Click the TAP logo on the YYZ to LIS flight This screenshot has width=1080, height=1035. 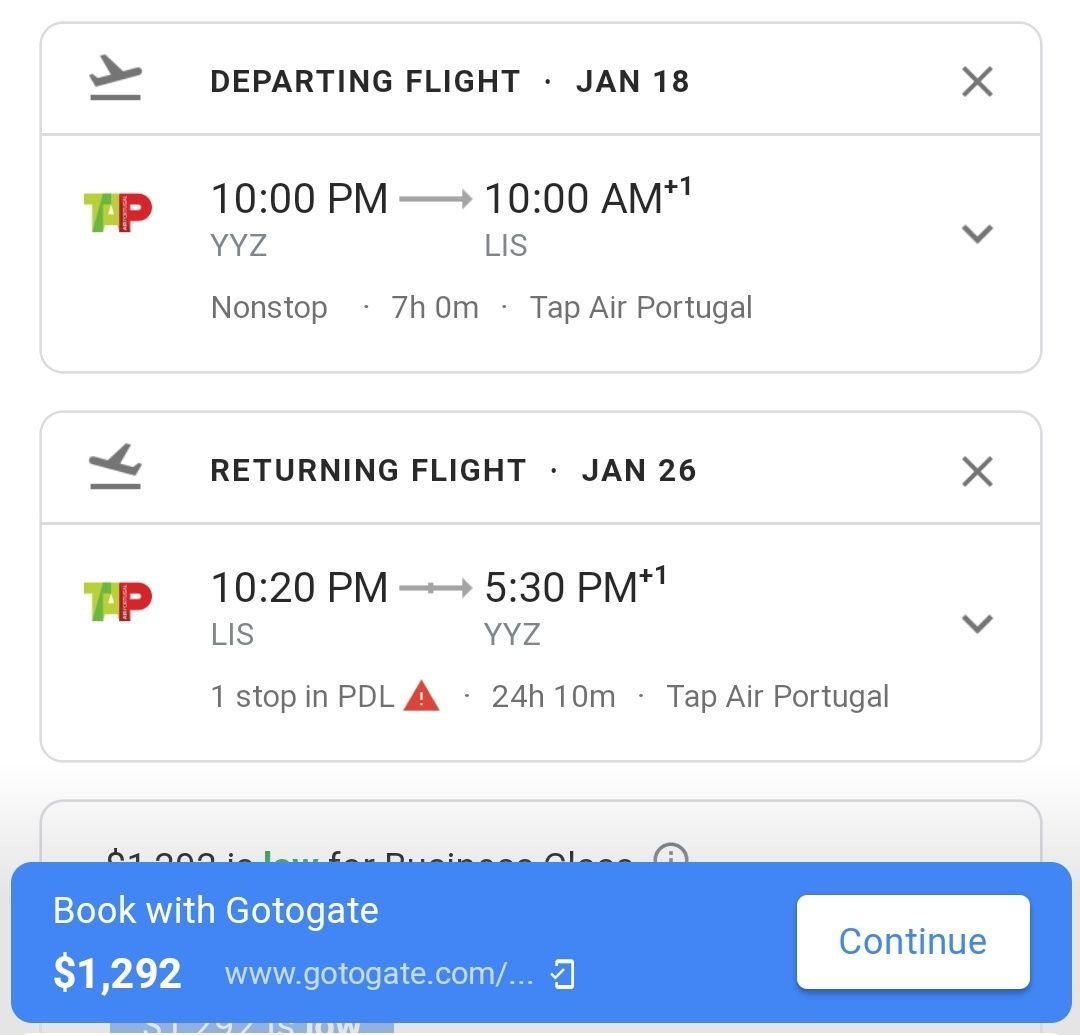[x=117, y=212]
